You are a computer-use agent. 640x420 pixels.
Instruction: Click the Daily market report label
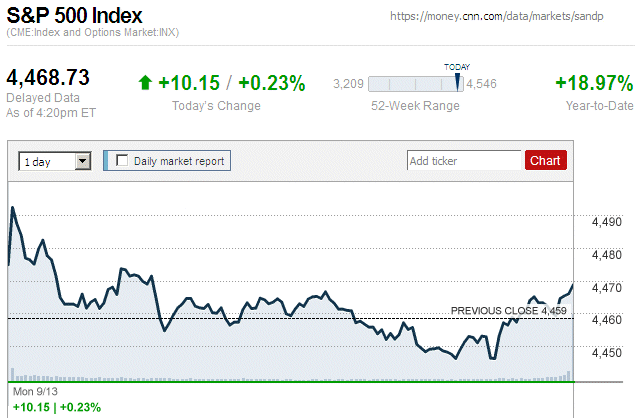coord(179,160)
